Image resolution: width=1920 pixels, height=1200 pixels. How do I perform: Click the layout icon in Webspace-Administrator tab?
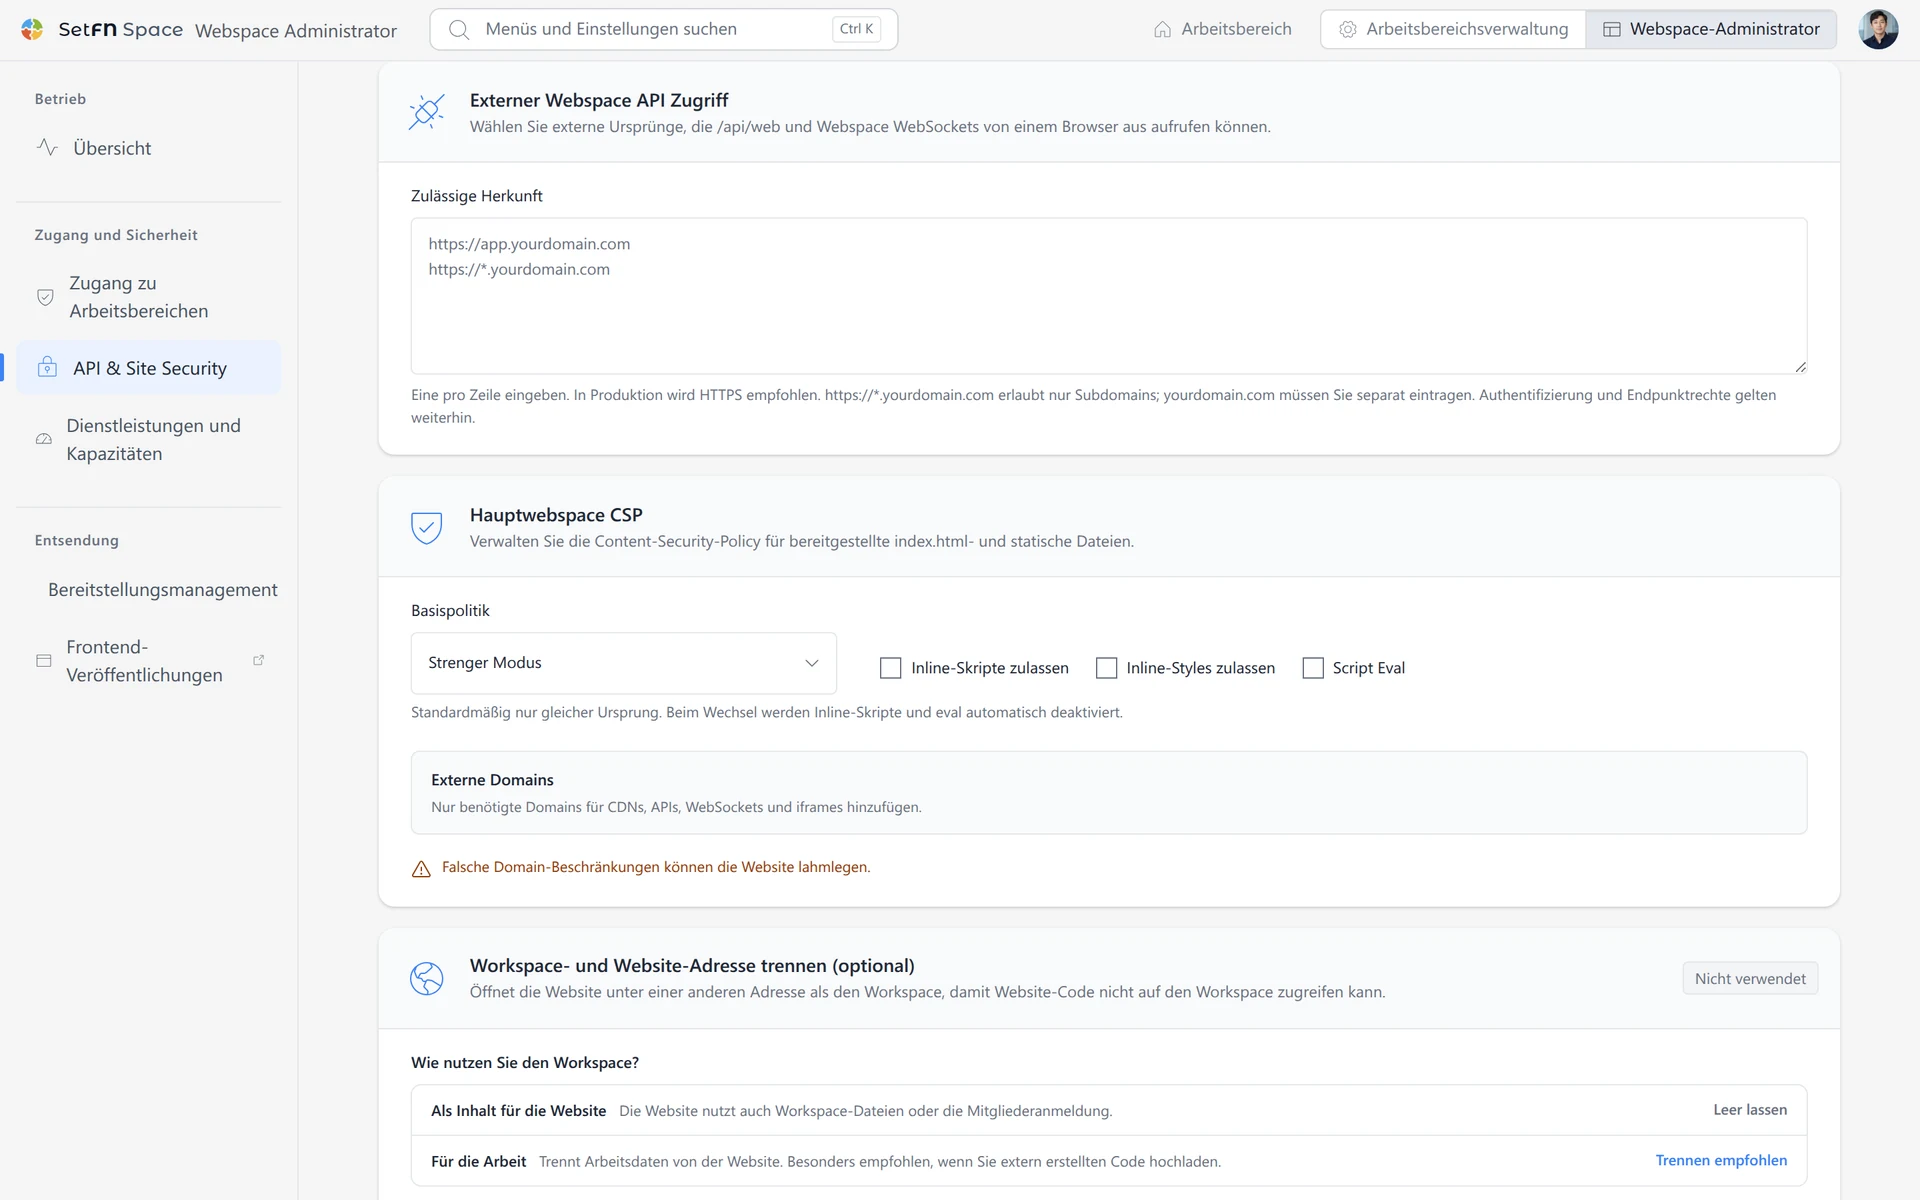pyautogui.click(x=1611, y=30)
